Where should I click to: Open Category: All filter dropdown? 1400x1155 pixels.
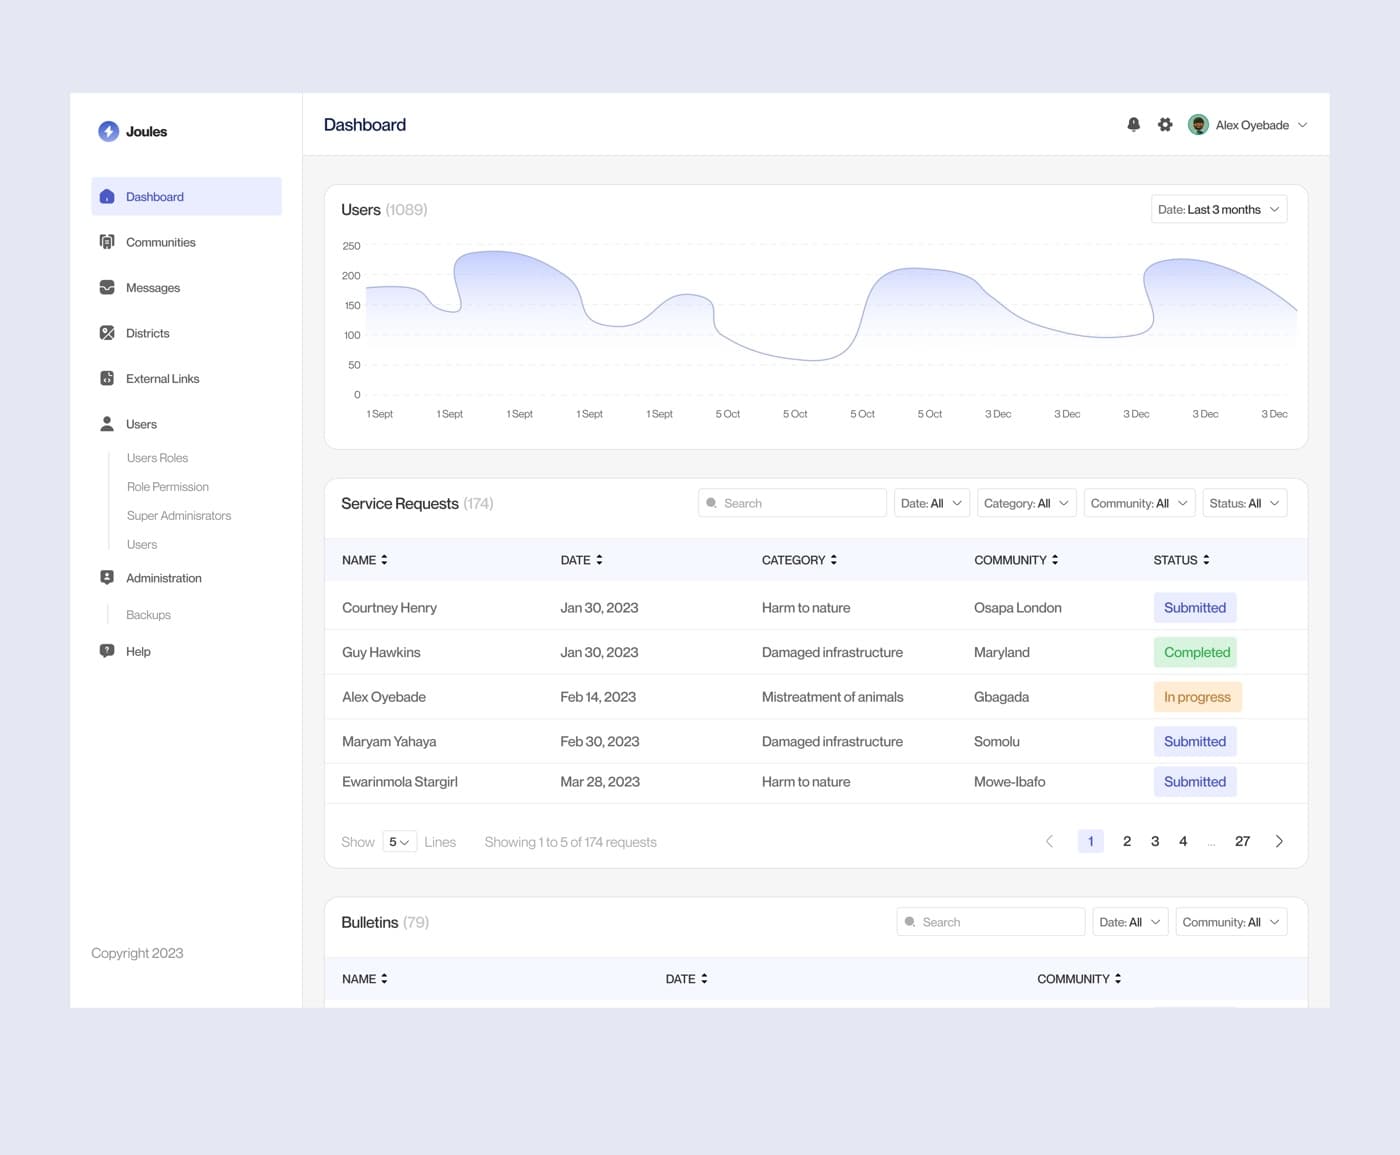(x=1027, y=503)
